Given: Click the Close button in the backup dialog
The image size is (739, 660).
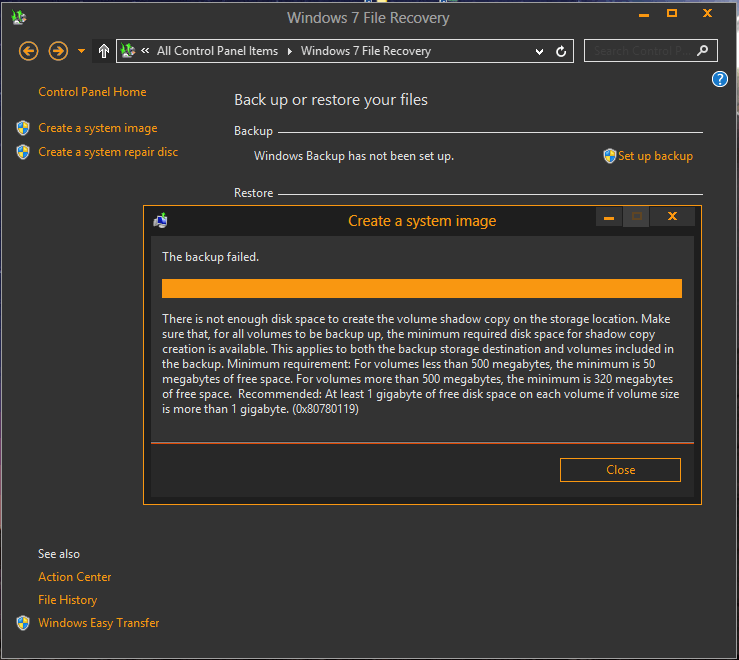Looking at the screenshot, I should pos(620,470).
